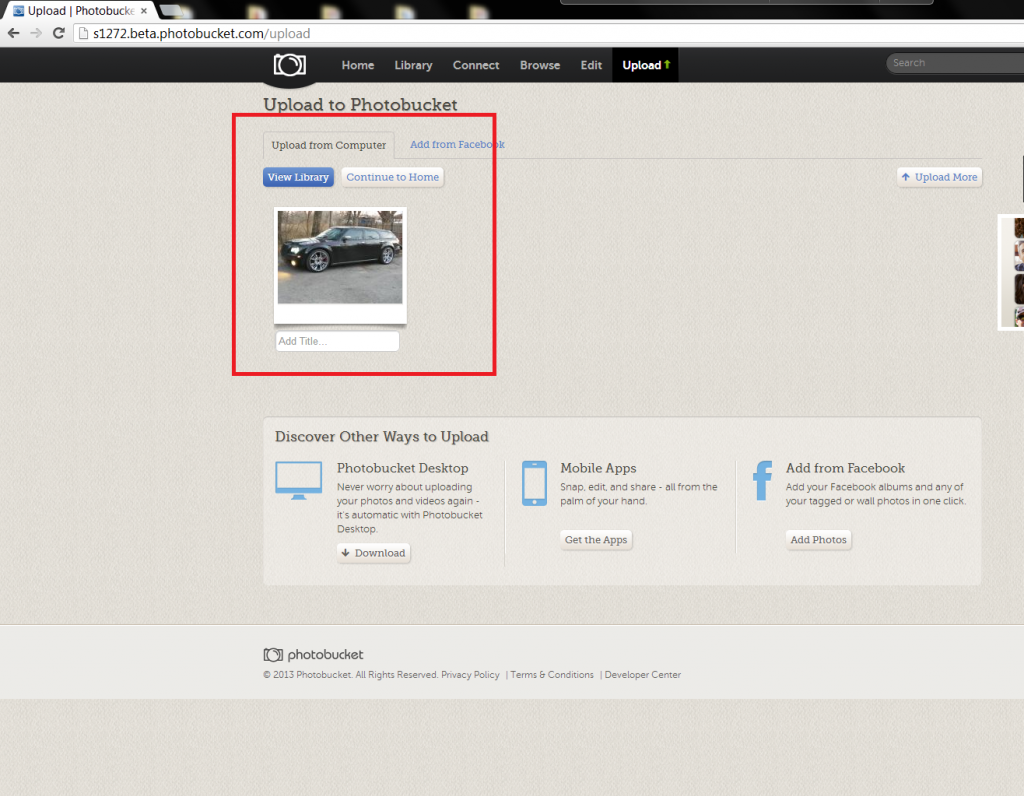Click the Download button for Photobucket Desktop
Viewport: 1024px width, 796px height.
pos(373,553)
